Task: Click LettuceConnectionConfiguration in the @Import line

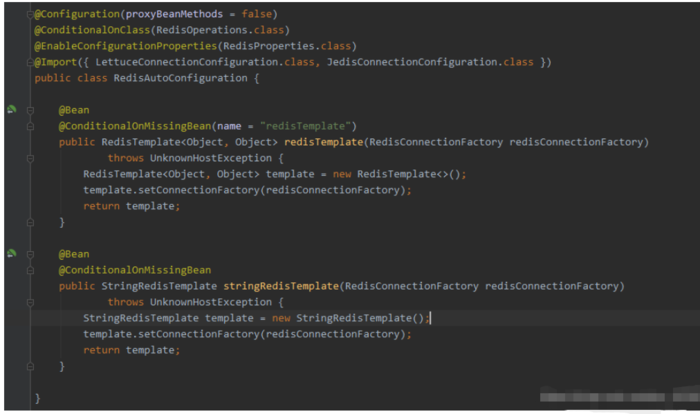Action: pos(187,62)
